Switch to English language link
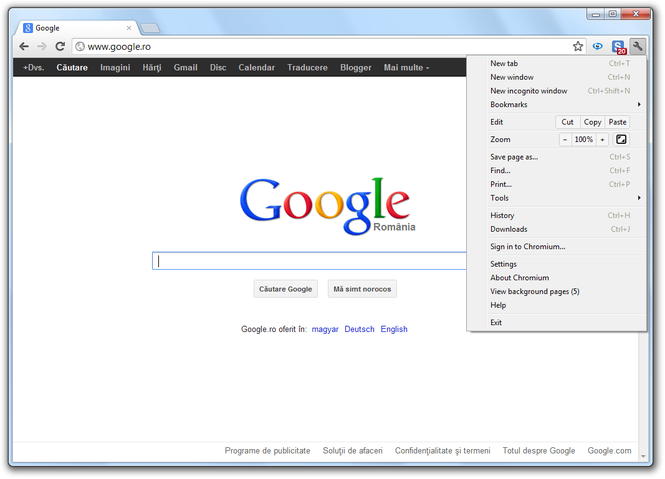665x479 pixels. (394, 329)
